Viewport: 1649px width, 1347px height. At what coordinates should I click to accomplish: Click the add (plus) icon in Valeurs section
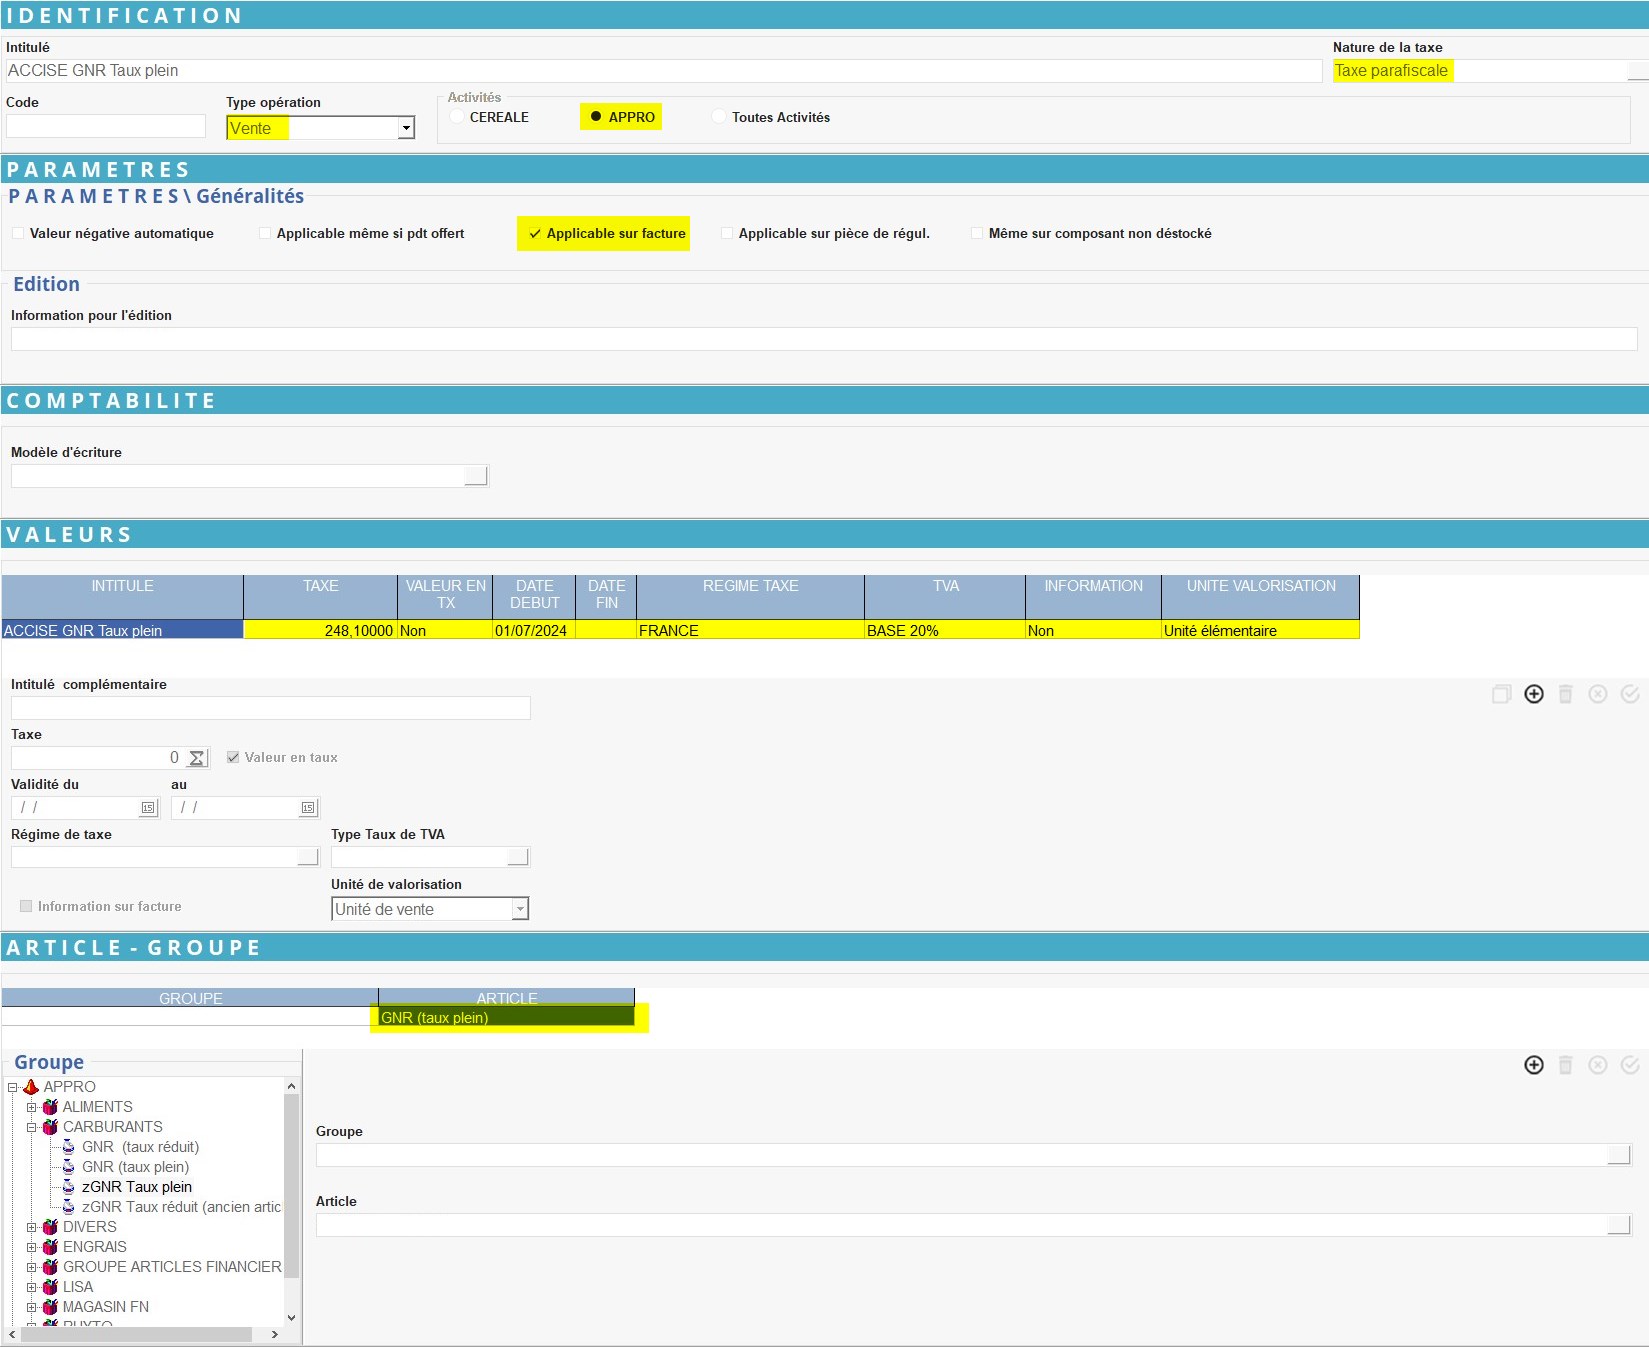pos(1533,694)
